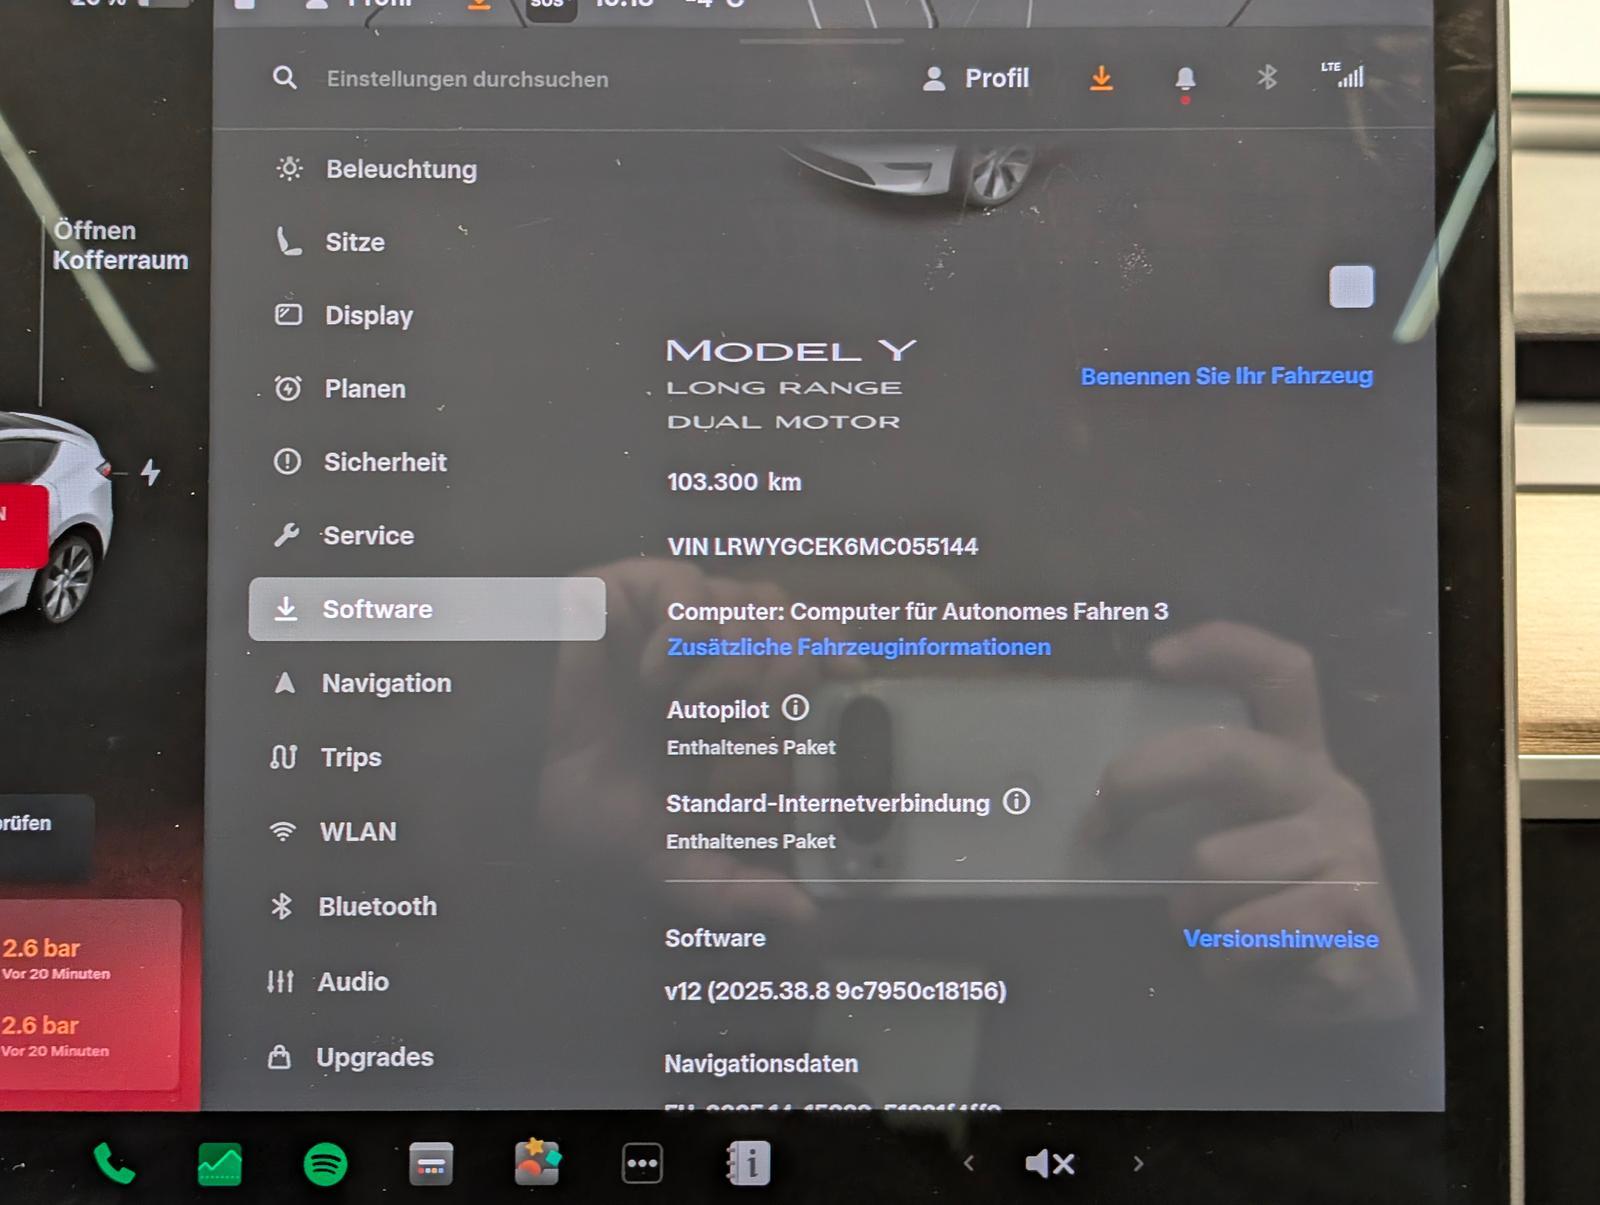Unmute audio with the speaker icon
Image resolution: width=1600 pixels, height=1205 pixels.
coord(1050,1163)
